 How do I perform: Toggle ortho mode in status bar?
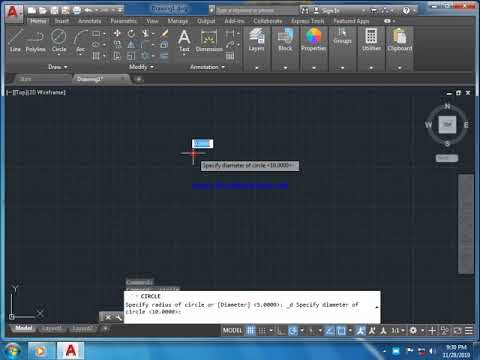click(281, 331)
